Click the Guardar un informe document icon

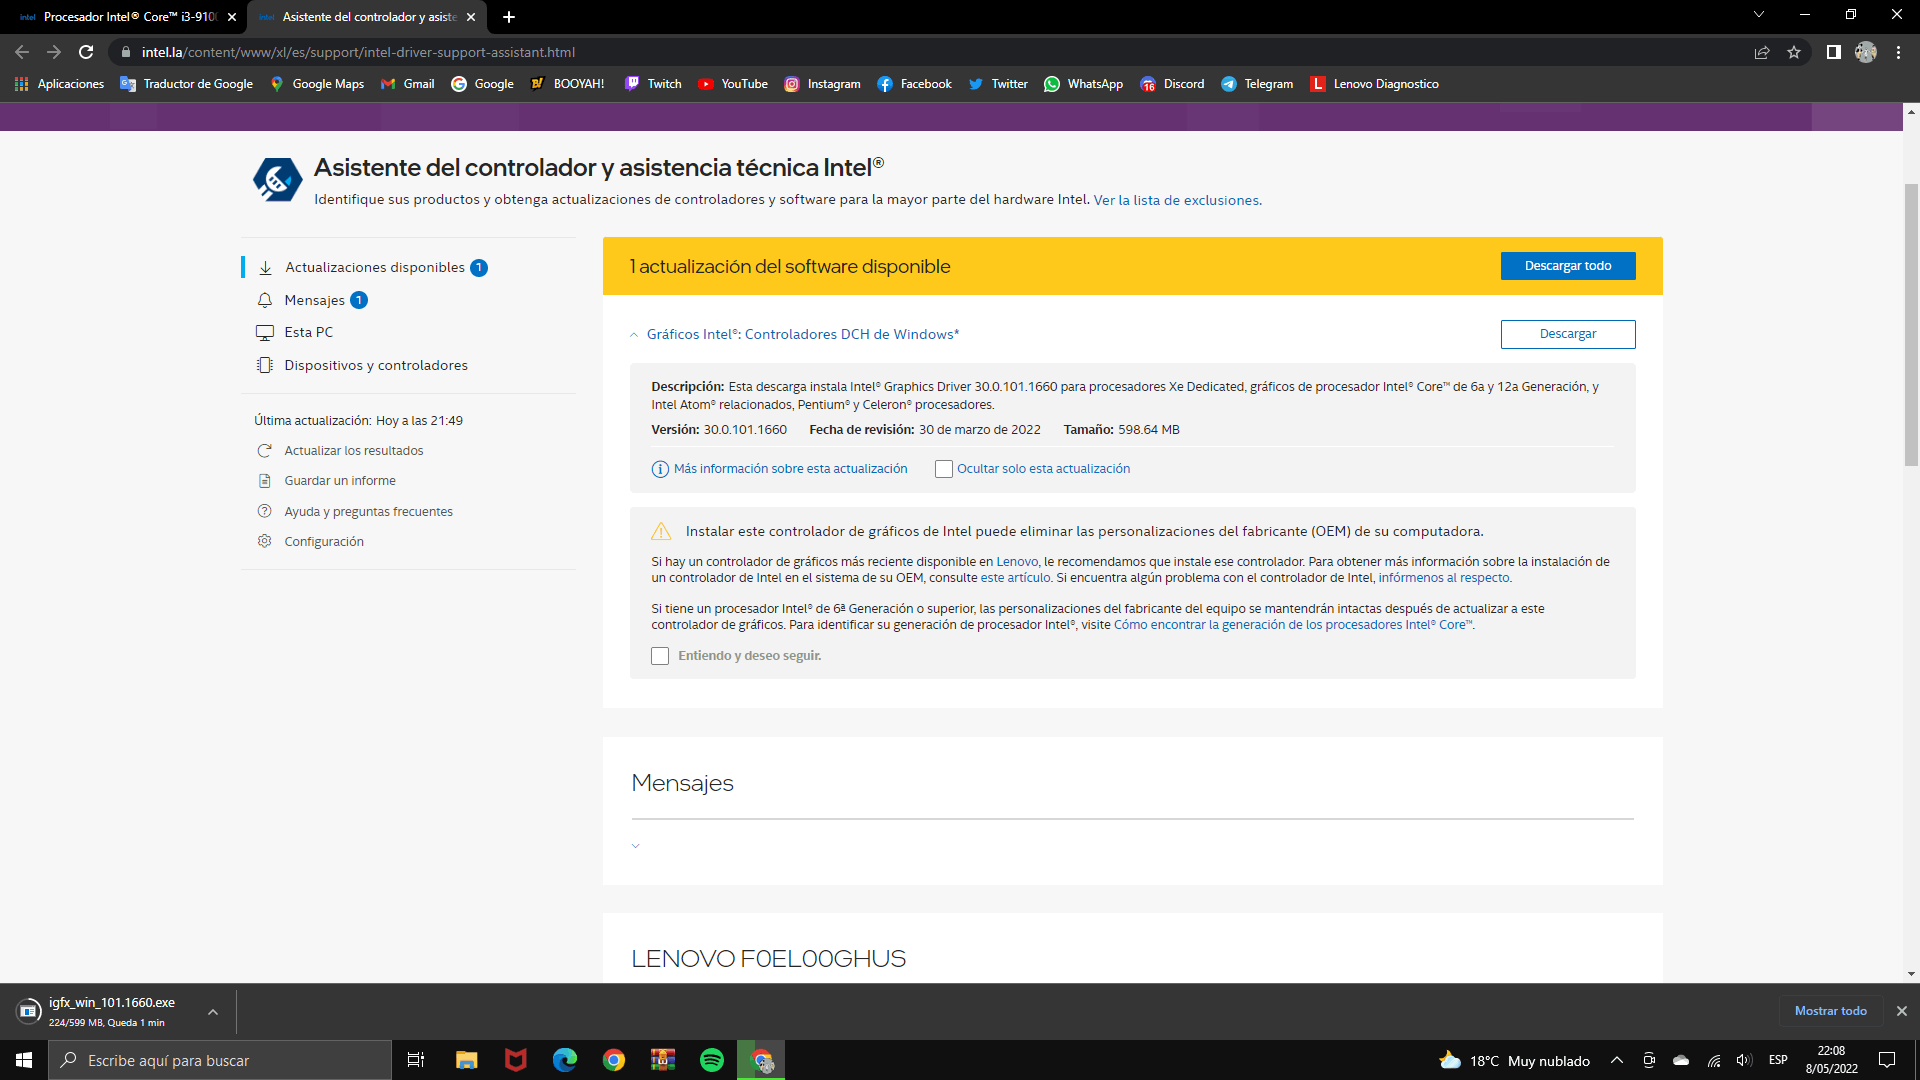pyautogui.click(x=265, y=481)
